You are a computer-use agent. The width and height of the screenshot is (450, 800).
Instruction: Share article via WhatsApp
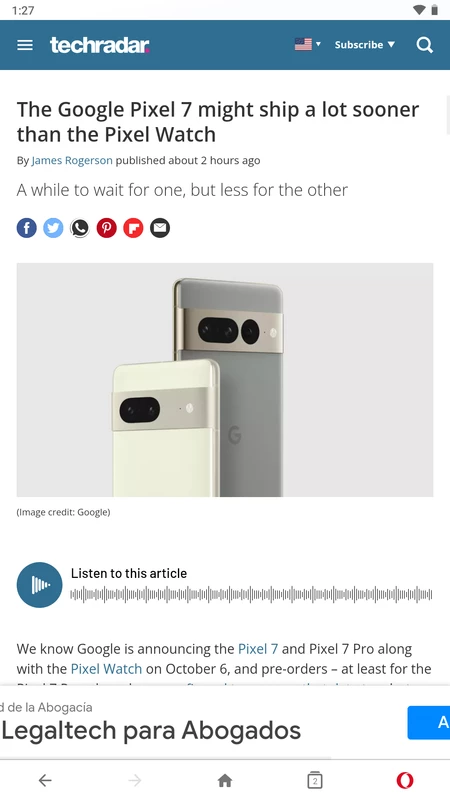(80, 228)
